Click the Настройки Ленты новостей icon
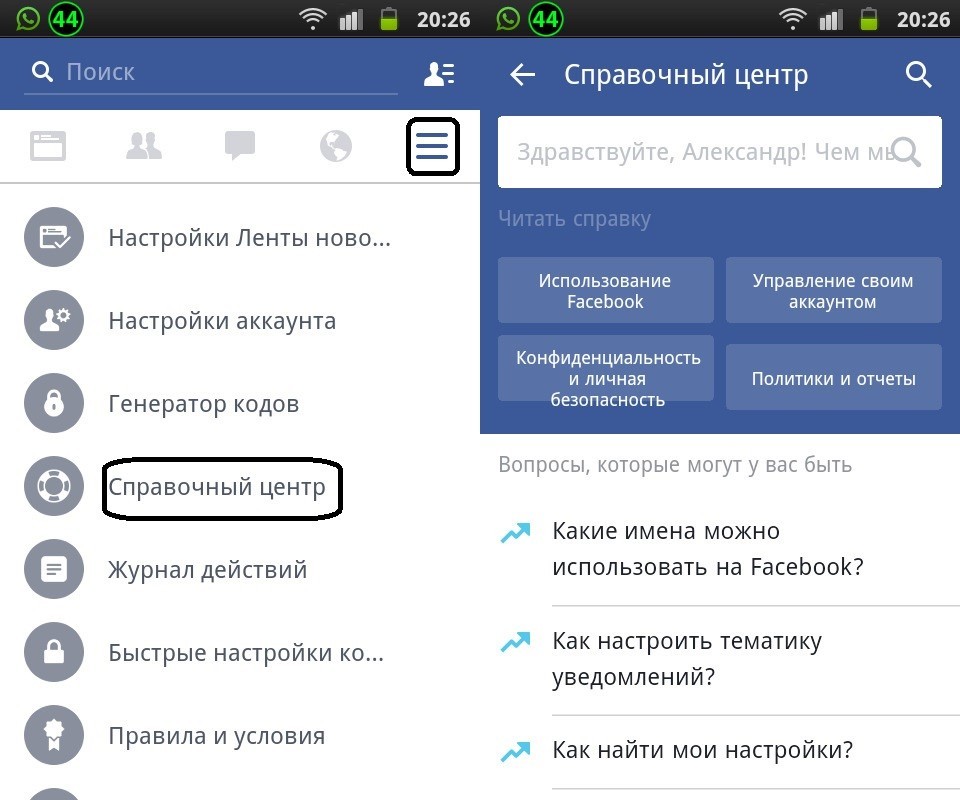This screenshot has height=800, width=960. pyautogui.click(x=54, y=237)
